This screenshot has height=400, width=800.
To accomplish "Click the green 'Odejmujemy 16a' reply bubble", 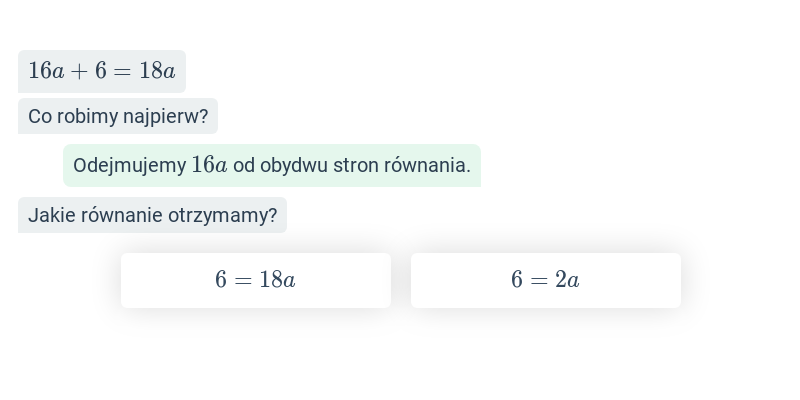I will click(272, 165).
